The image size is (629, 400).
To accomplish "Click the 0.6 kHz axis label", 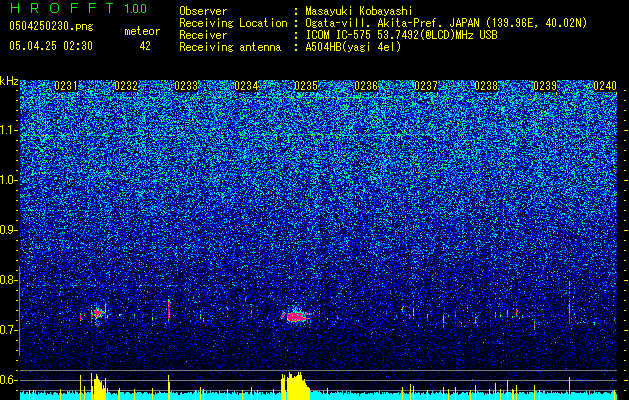I will tap(9, 380).
